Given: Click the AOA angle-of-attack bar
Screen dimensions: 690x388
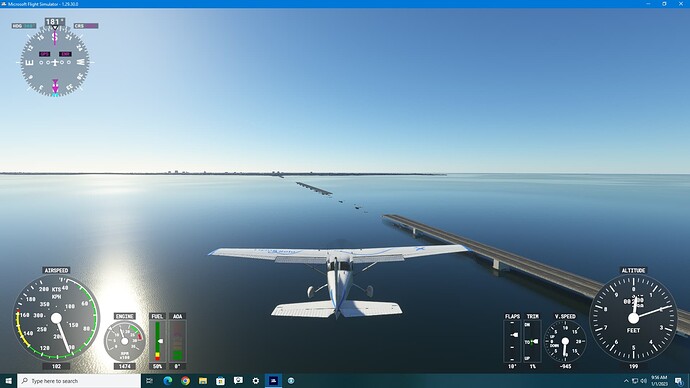Looking at the screenshot, I should coord(177,341).
